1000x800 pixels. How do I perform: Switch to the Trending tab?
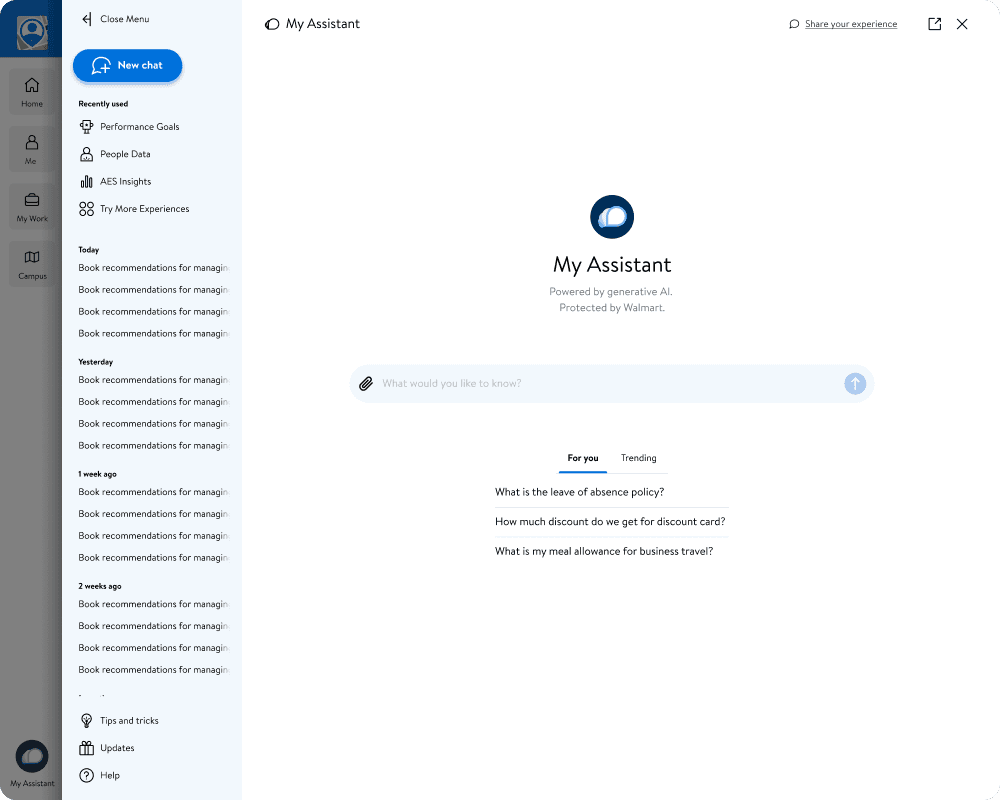click(x=638, y=458)
